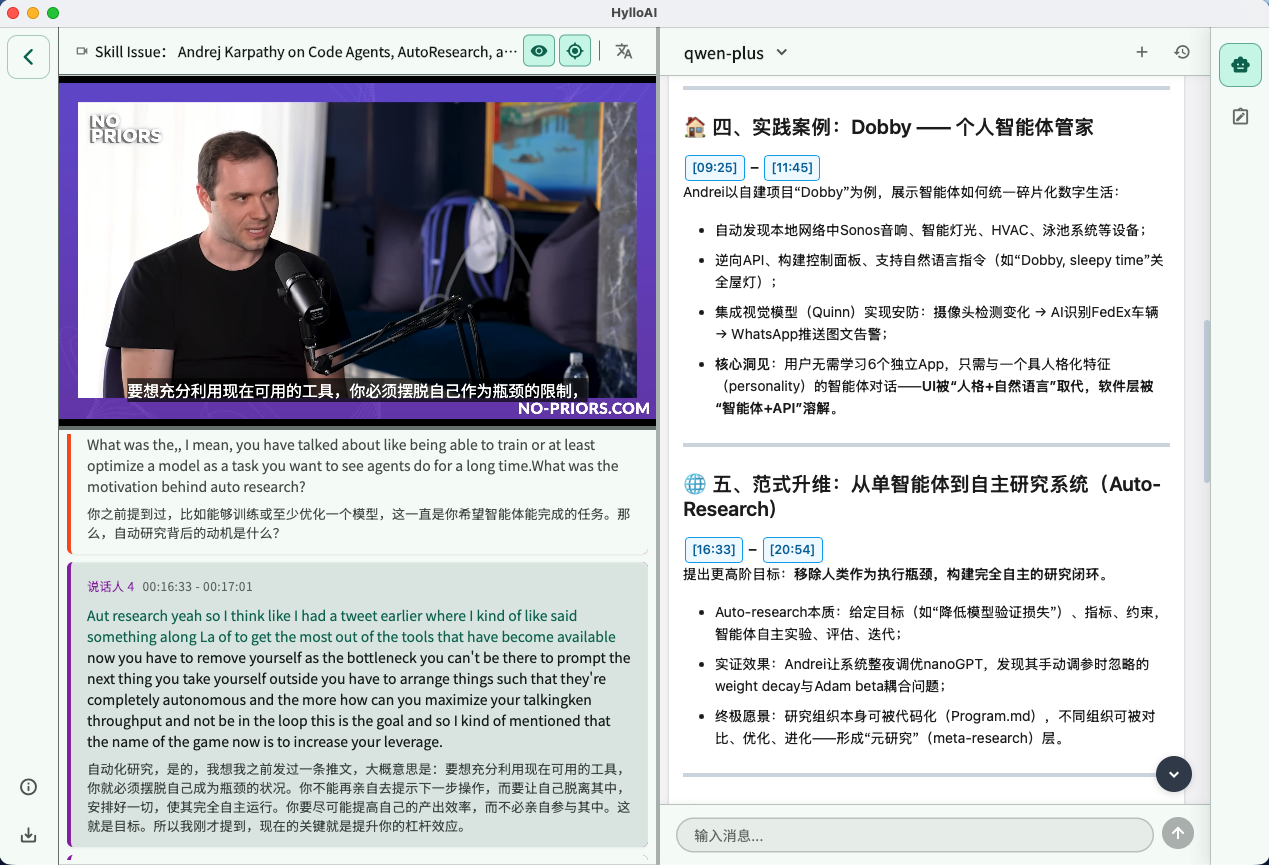Viewport: 1269px width, 865px height.
Task: Click the heading 五、范式升维
Action: pos(921,496)
